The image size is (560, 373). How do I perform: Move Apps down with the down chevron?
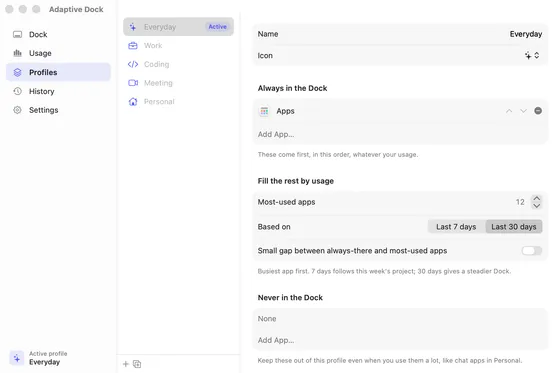[x=523, y=111]
